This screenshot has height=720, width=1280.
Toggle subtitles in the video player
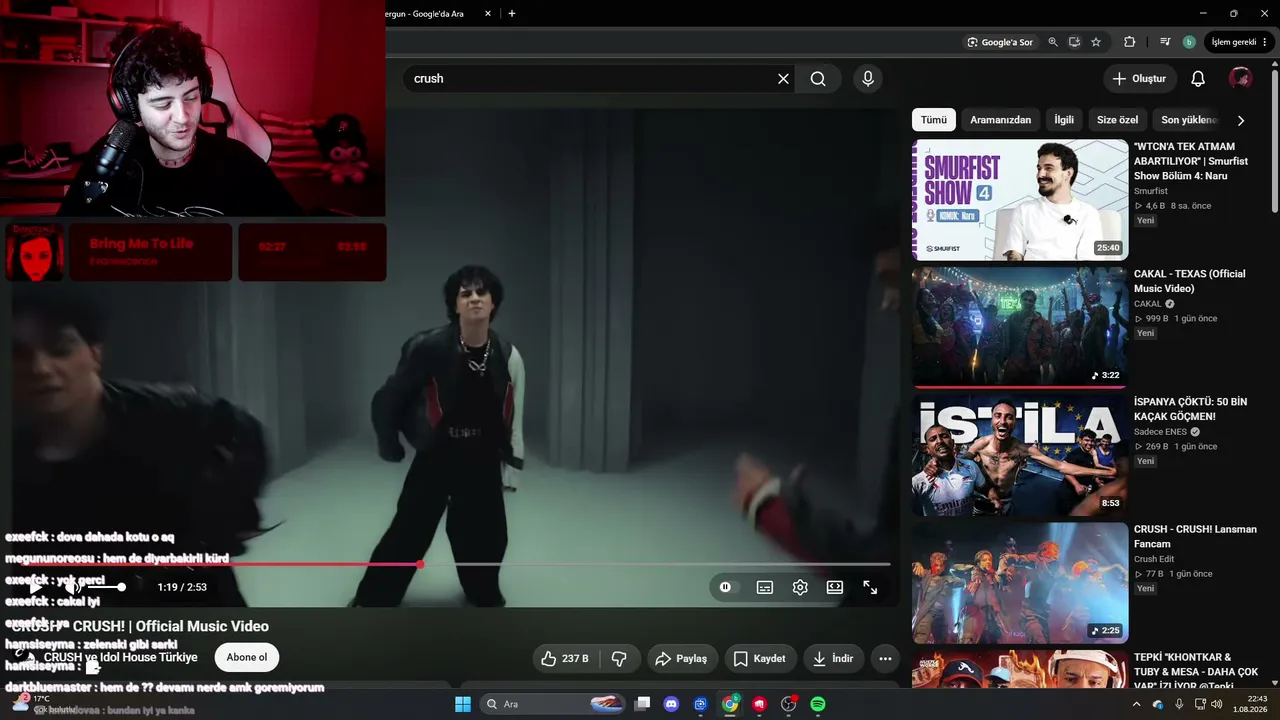(x=765, y=587)
